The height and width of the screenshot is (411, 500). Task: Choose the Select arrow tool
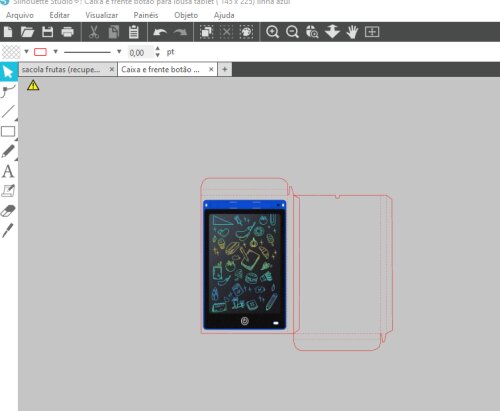click(x=8, y=72)
